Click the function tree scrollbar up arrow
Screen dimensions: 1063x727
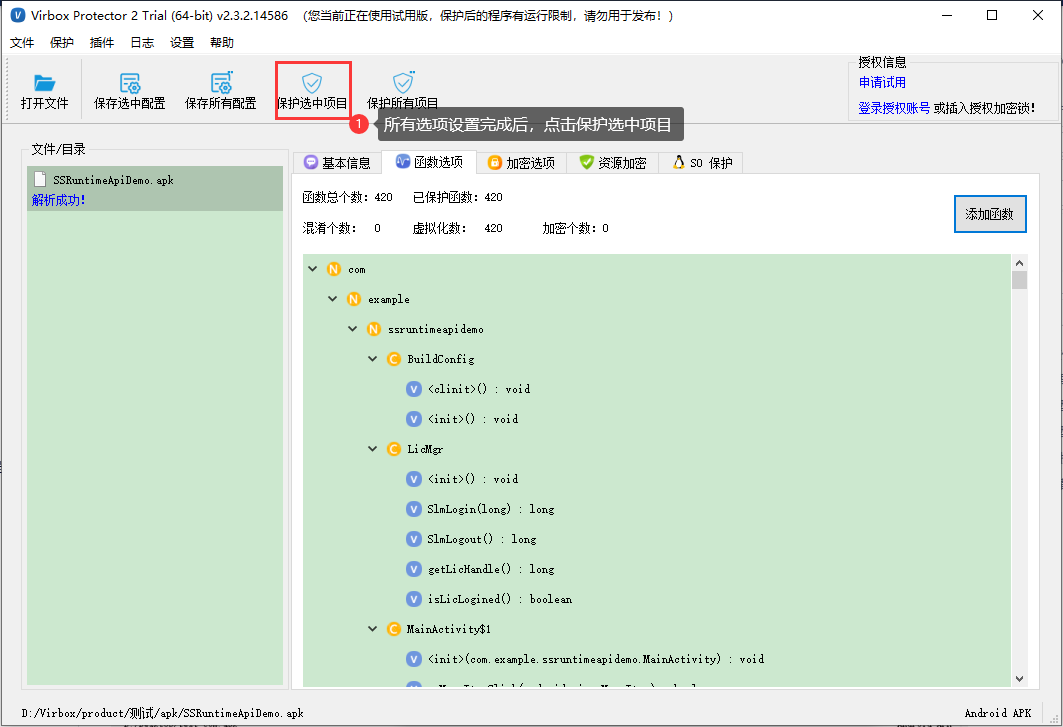(x=1020, y=263)
